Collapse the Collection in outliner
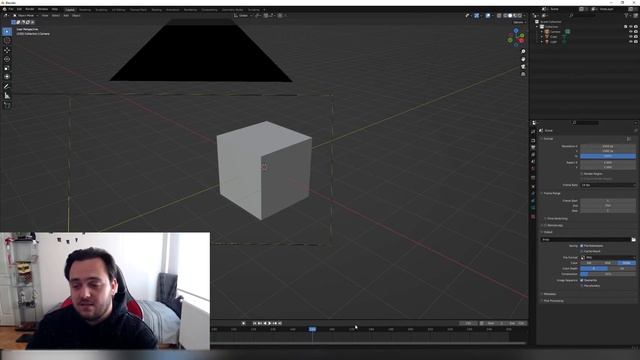 click(537, 27)
